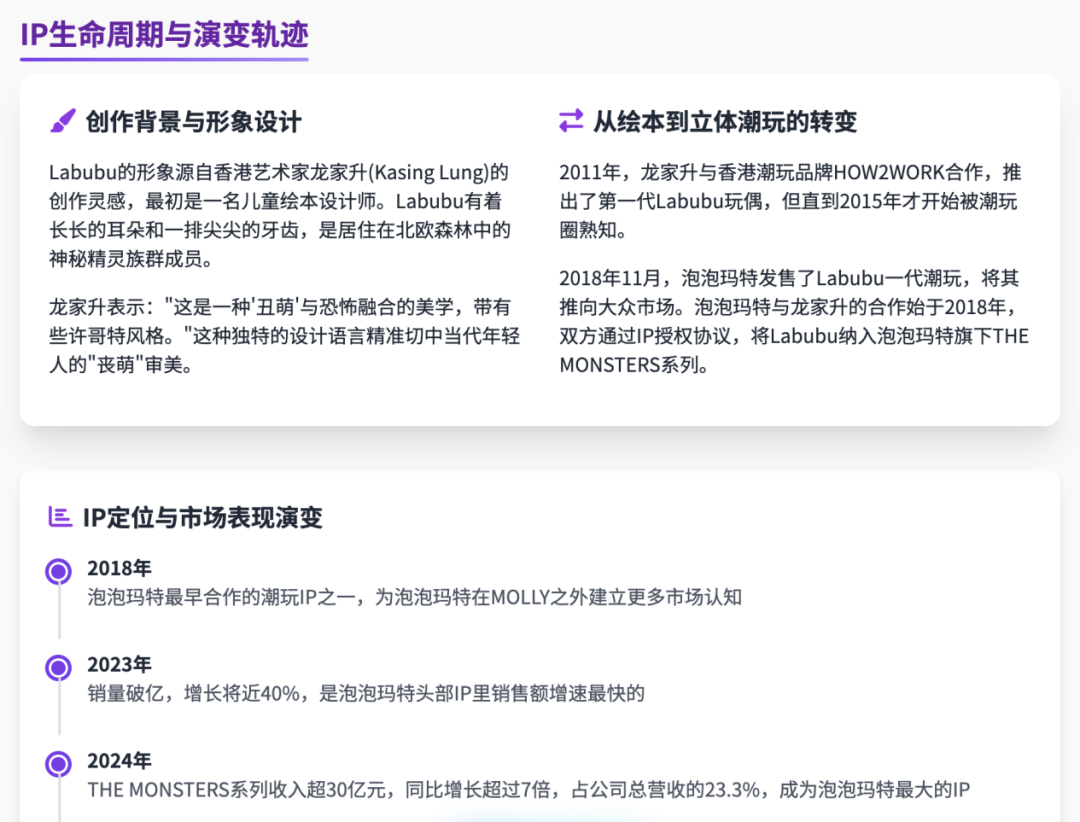Screen dimensions: 1080x822
Task: Click the bold 2024年 timeline year label
Action: (x=119, y=761)
